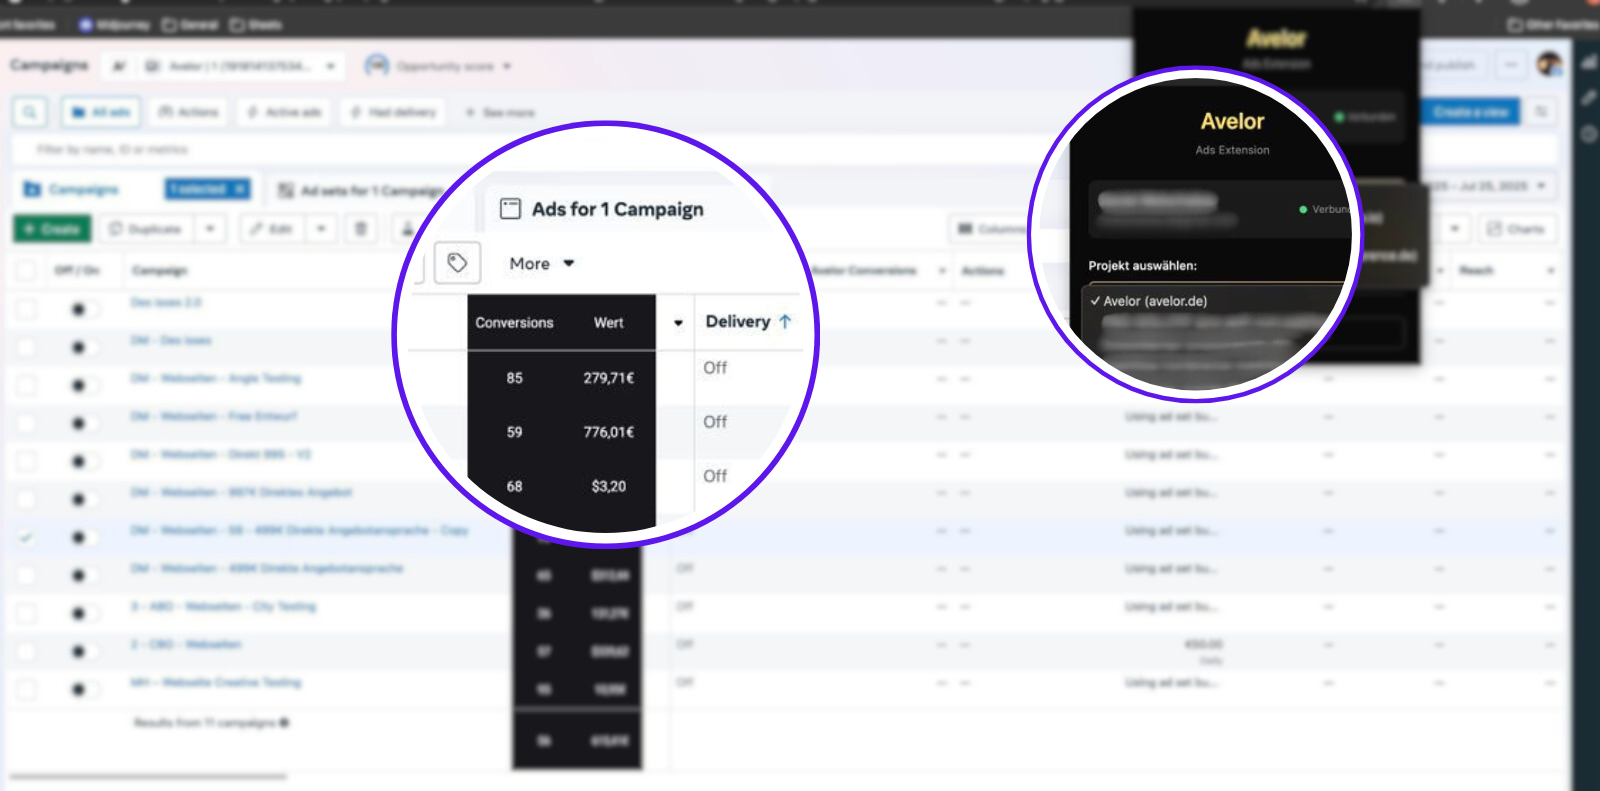Click the Campaign column header
This screenshot has width=1600, height=791.
click(x=159, y=271)
